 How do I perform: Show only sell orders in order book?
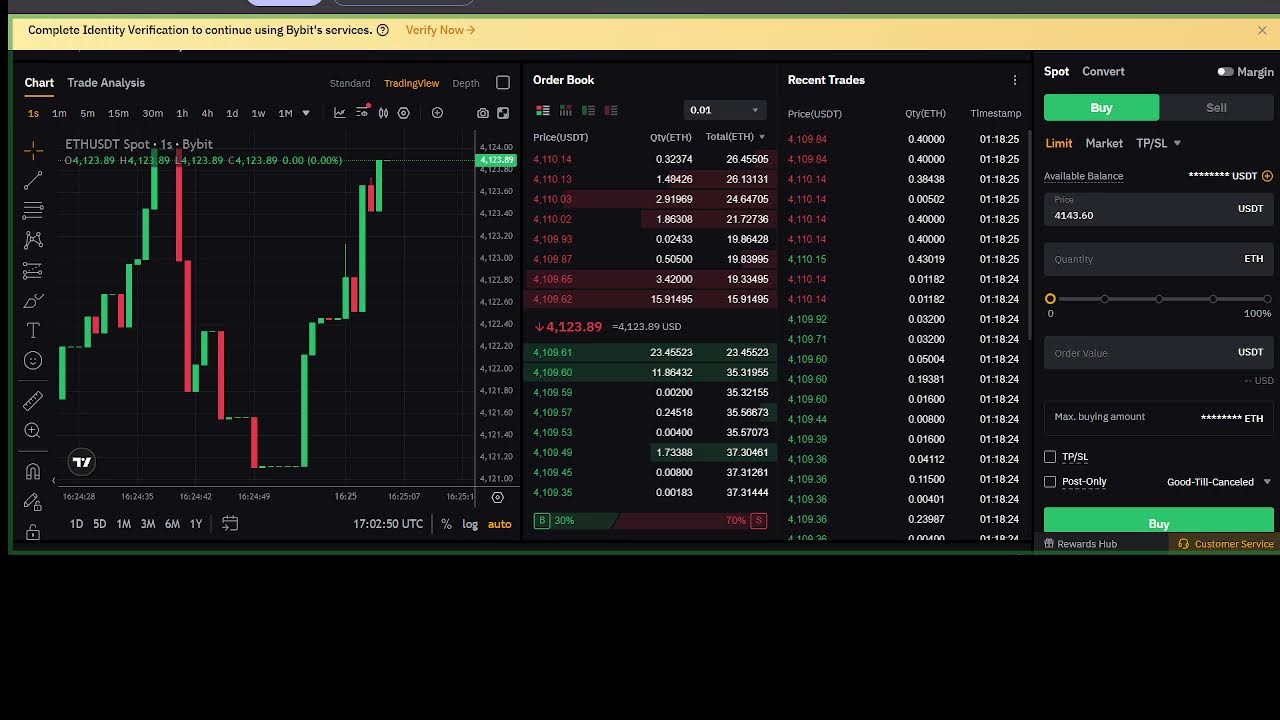[611, 110]
